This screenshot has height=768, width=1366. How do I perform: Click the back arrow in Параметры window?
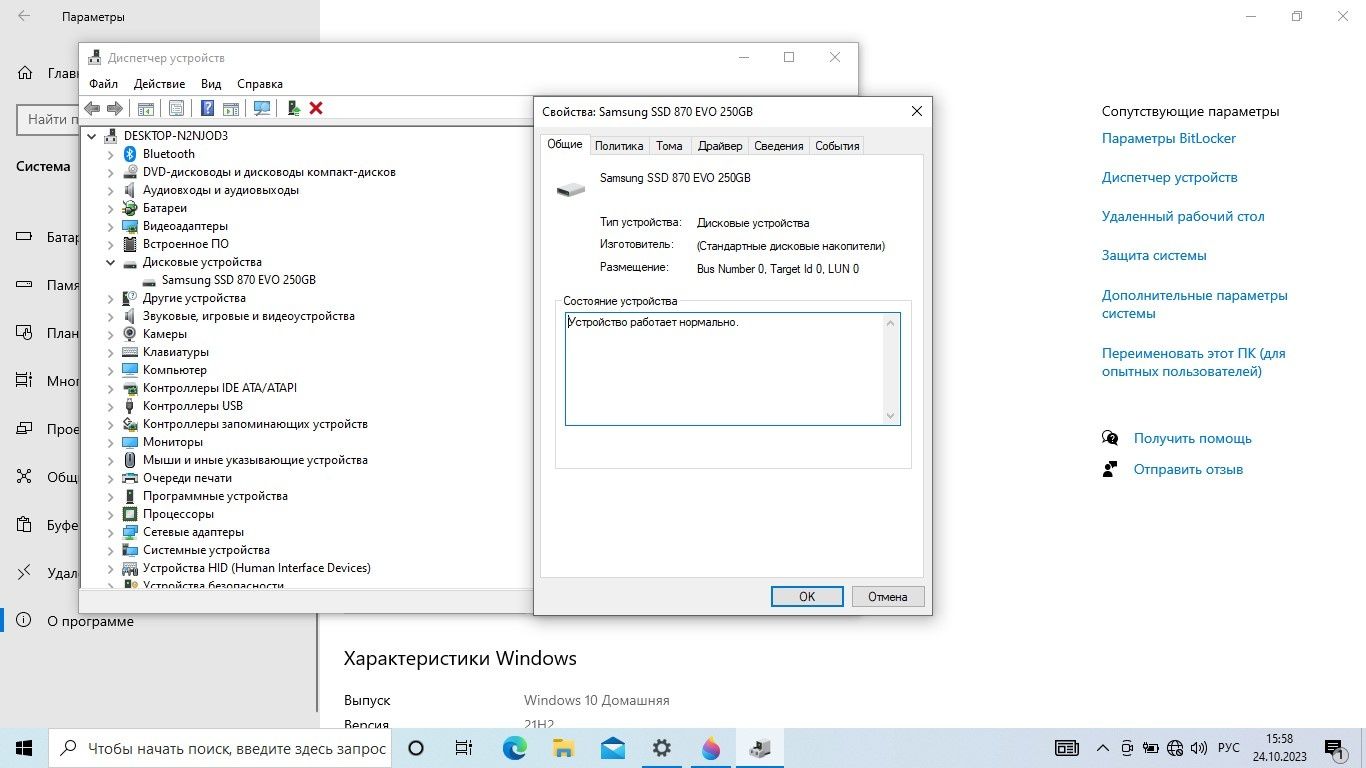(x=24, y=17)
